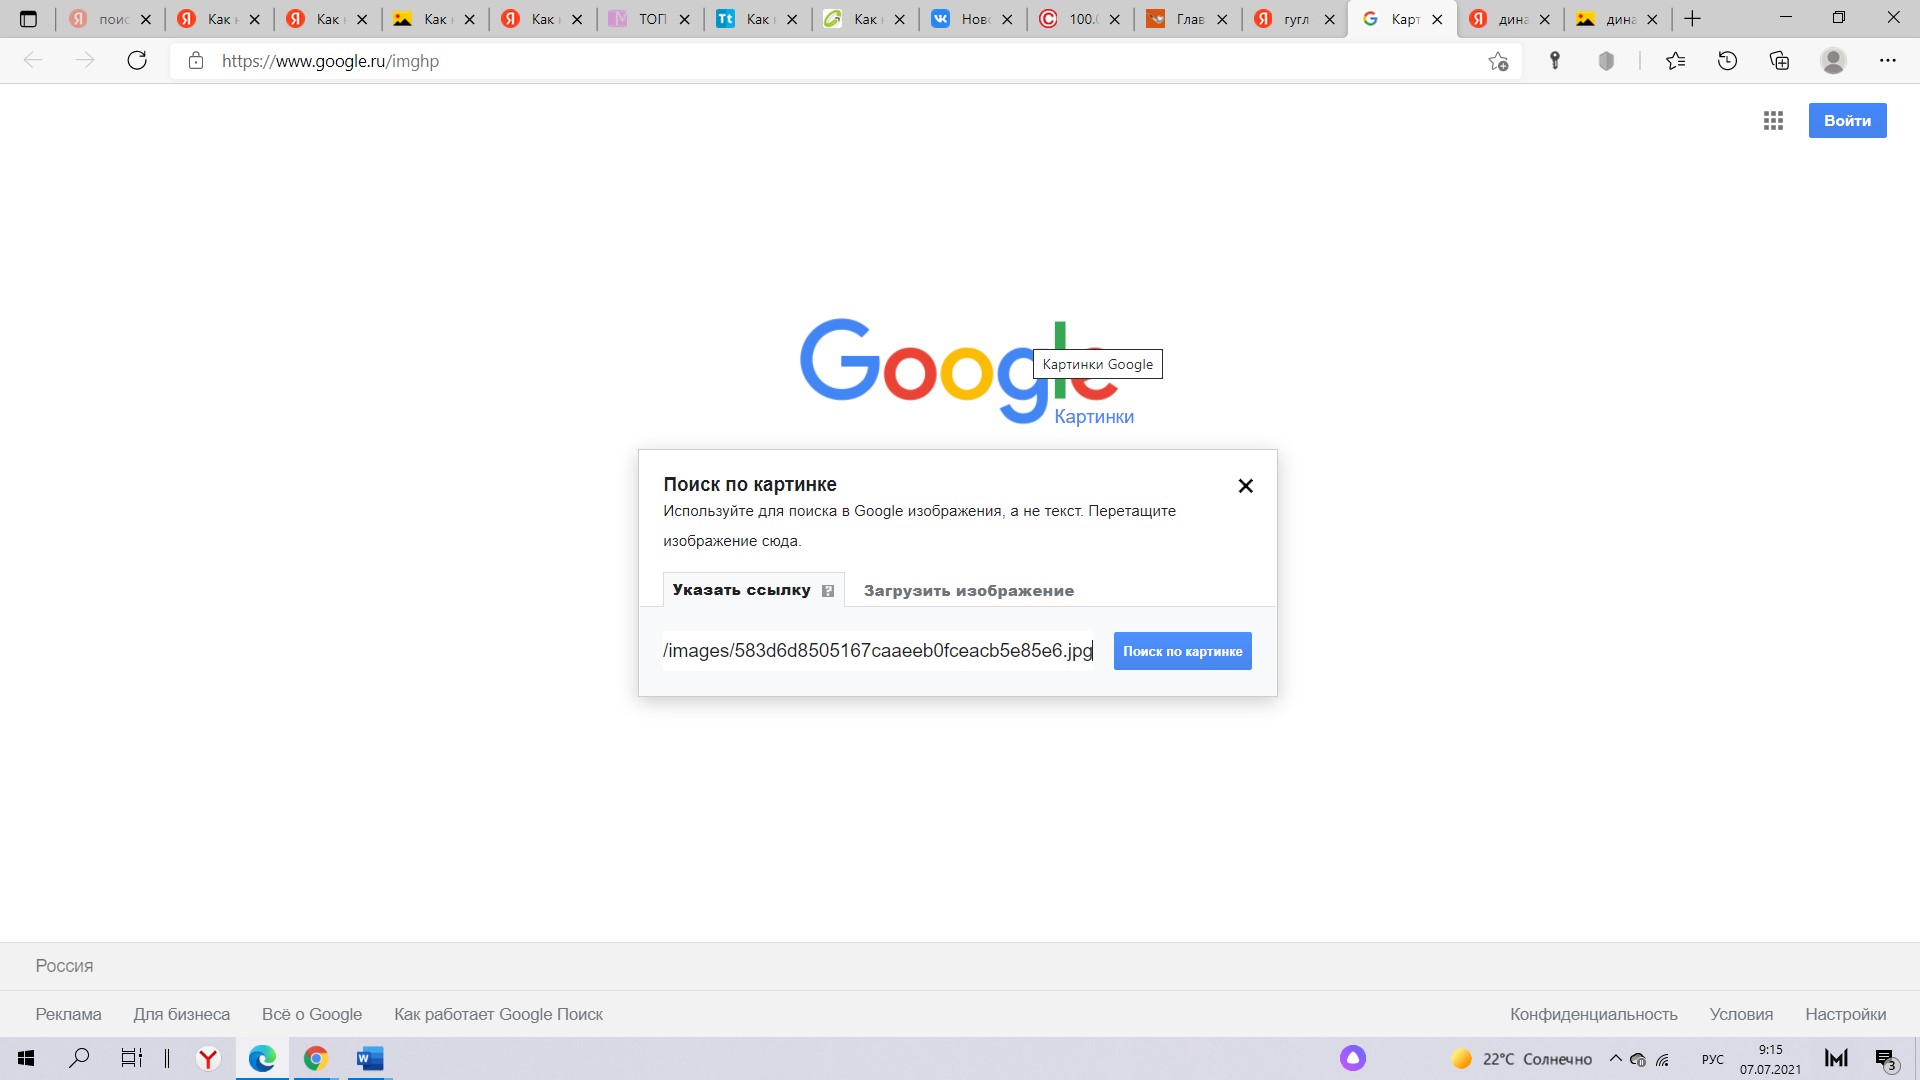The image size is (1920, 1080).
Task: Click the Реклама footer link
Action: pyautogui.click(x=67, y=1013)
